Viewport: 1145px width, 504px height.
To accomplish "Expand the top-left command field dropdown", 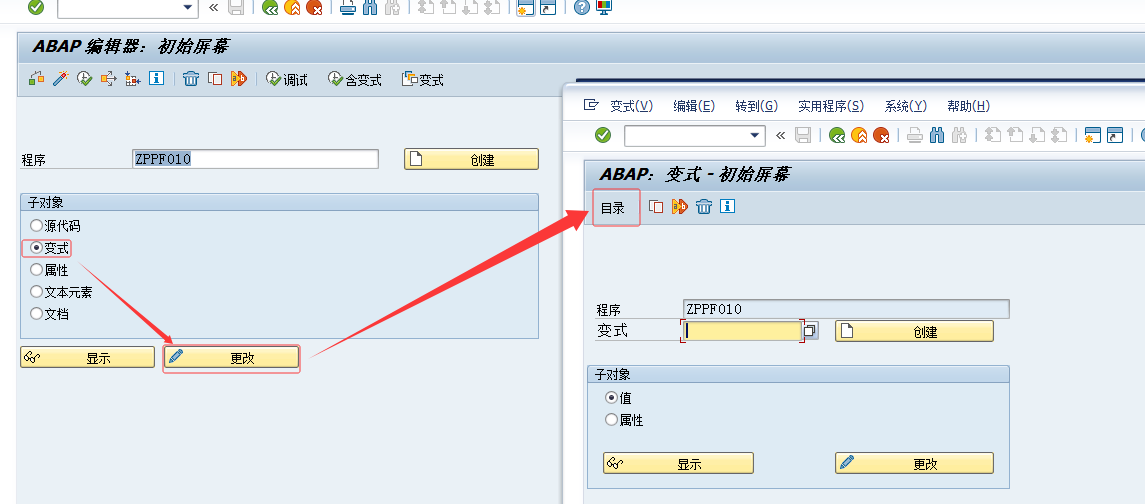I will [187, 7].
